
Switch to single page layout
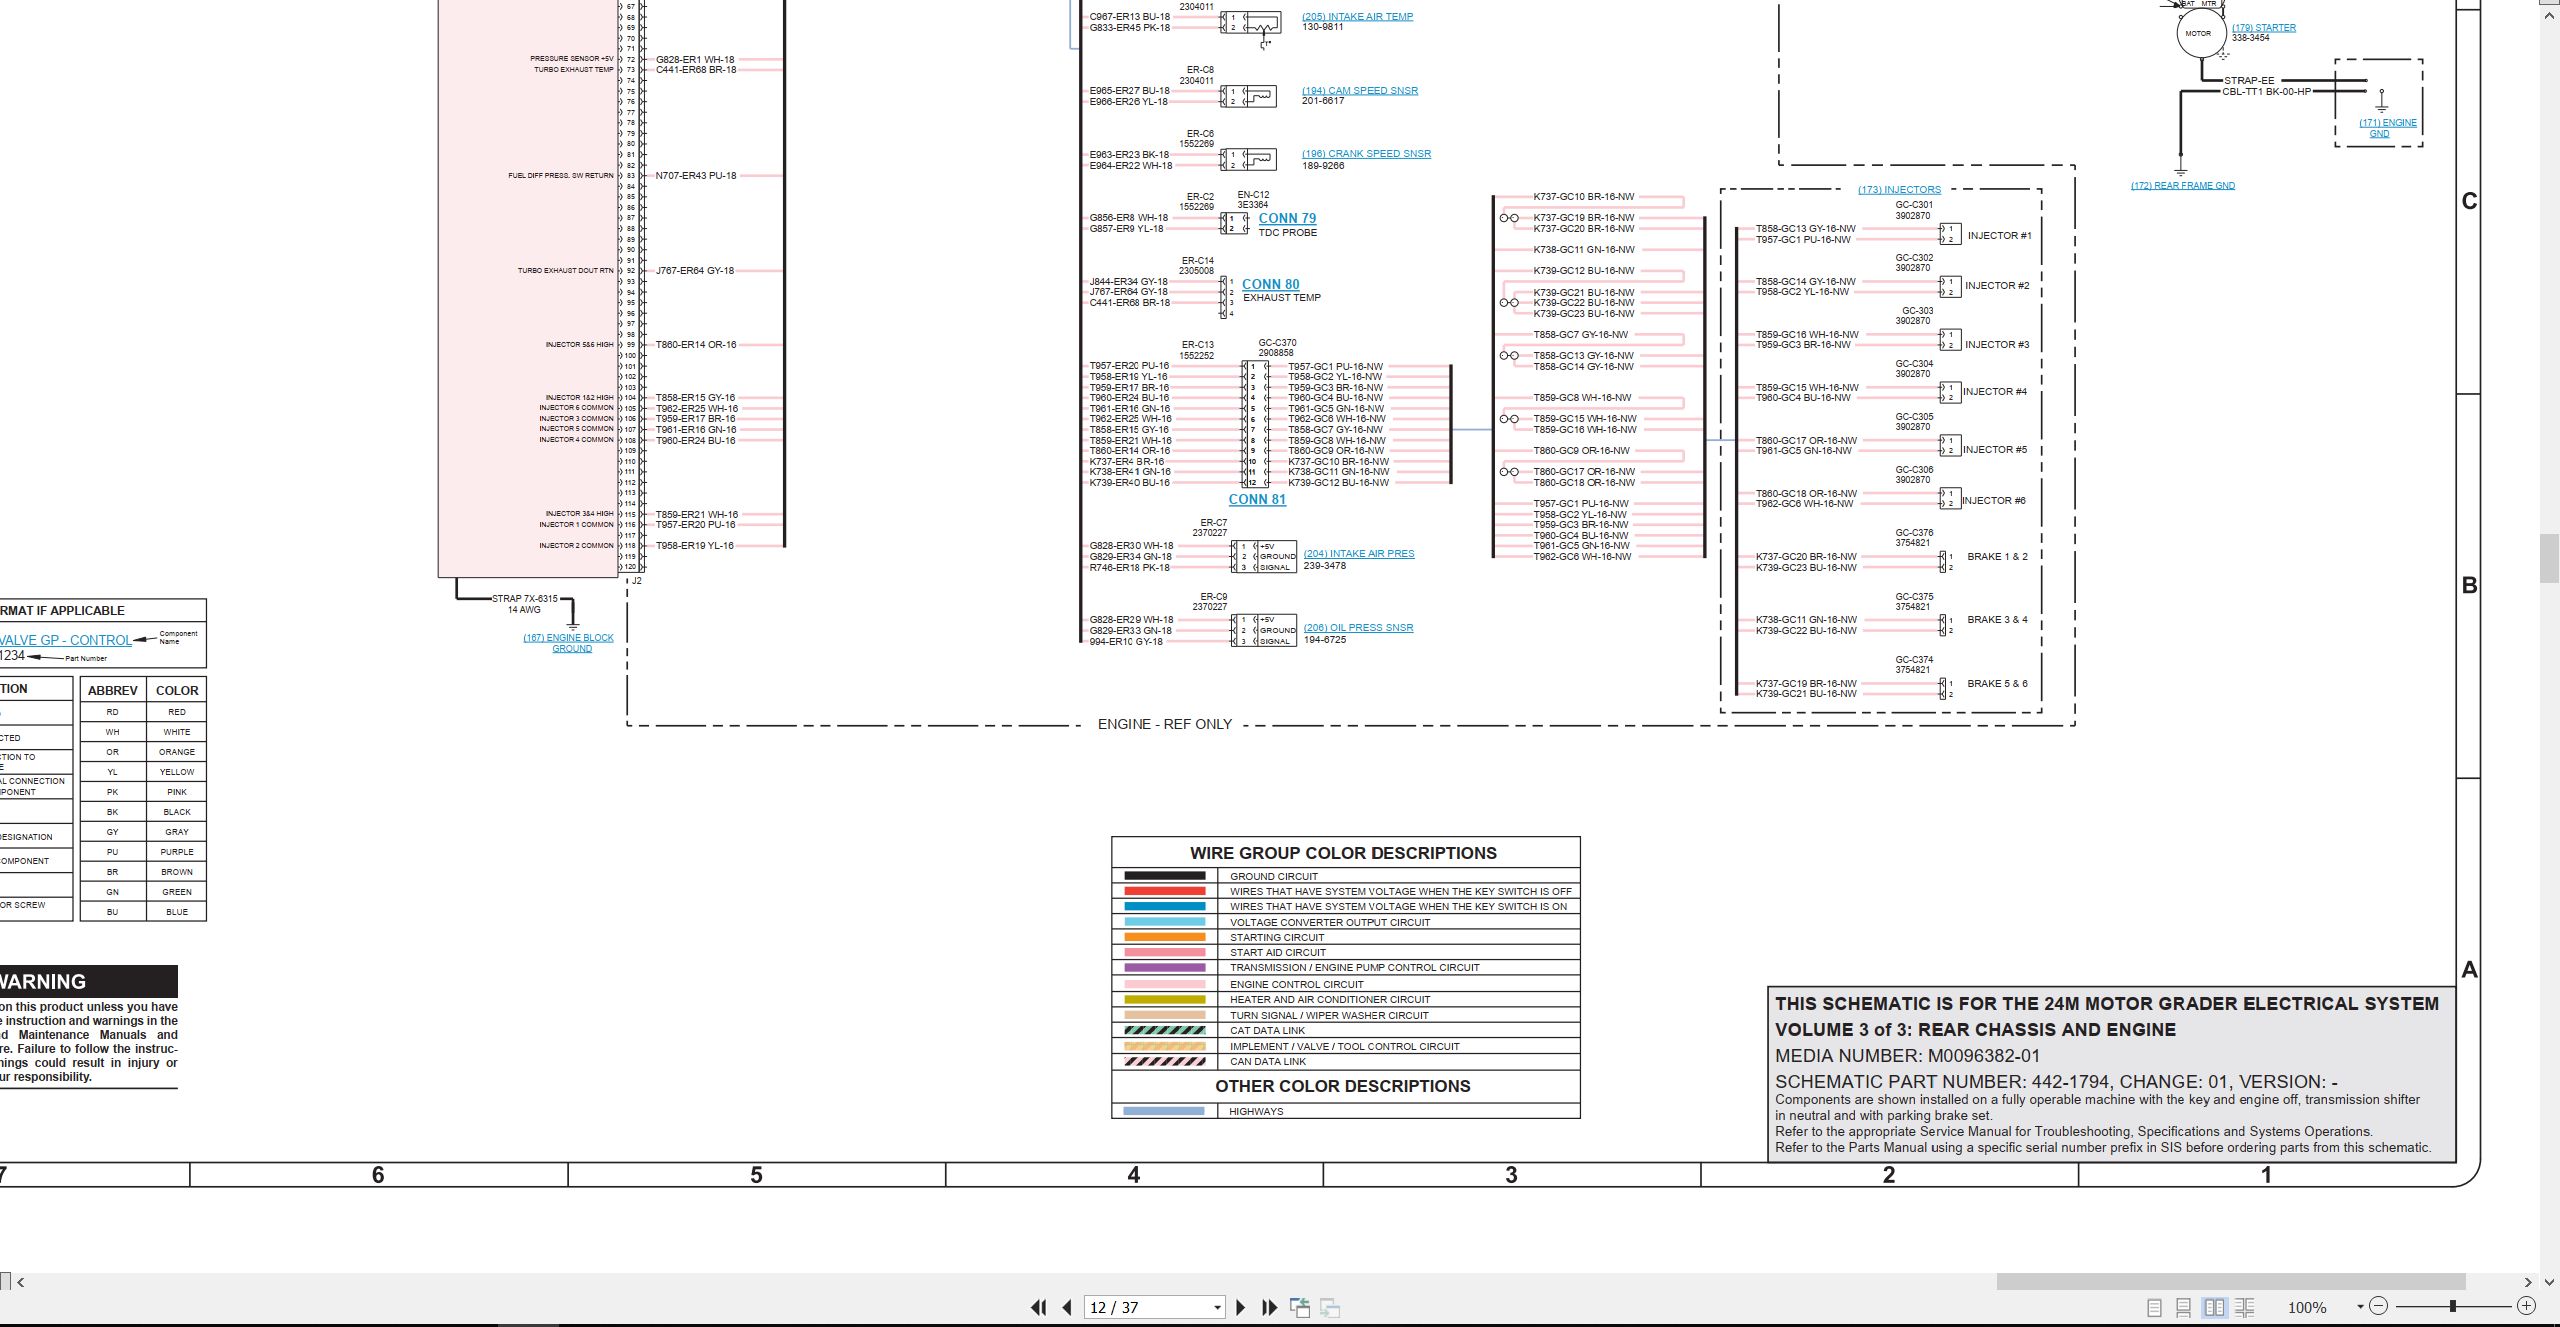tap(2155, 1307)
